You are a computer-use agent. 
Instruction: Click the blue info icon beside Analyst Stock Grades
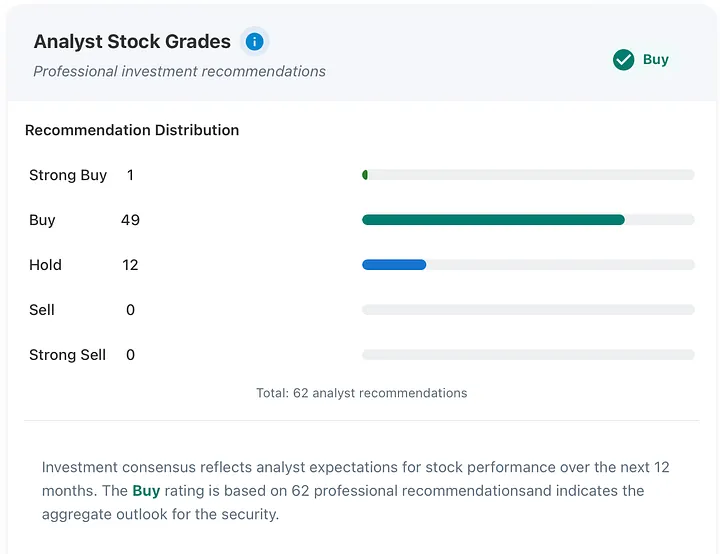point(254,42)
